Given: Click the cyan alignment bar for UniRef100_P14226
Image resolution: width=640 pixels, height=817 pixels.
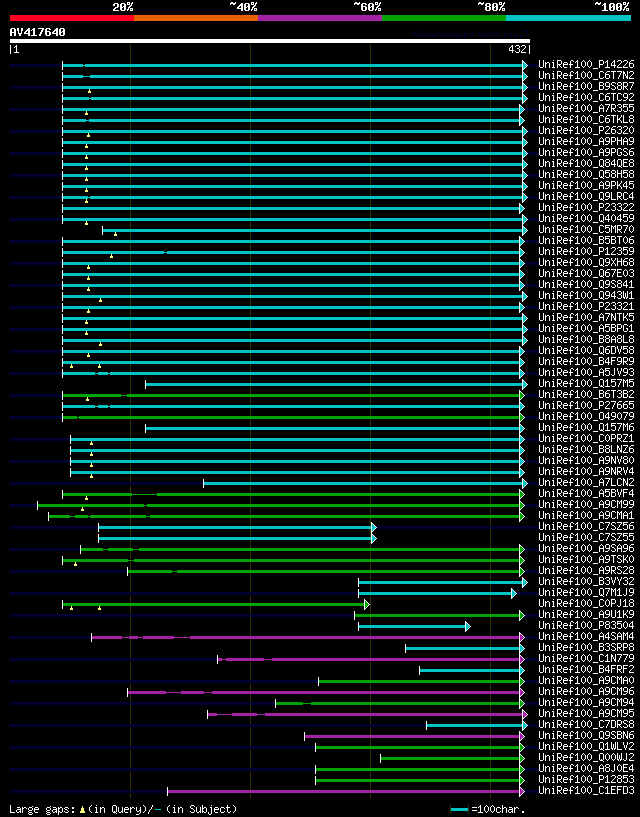Looking at the screenshot, I should (295, 65).
